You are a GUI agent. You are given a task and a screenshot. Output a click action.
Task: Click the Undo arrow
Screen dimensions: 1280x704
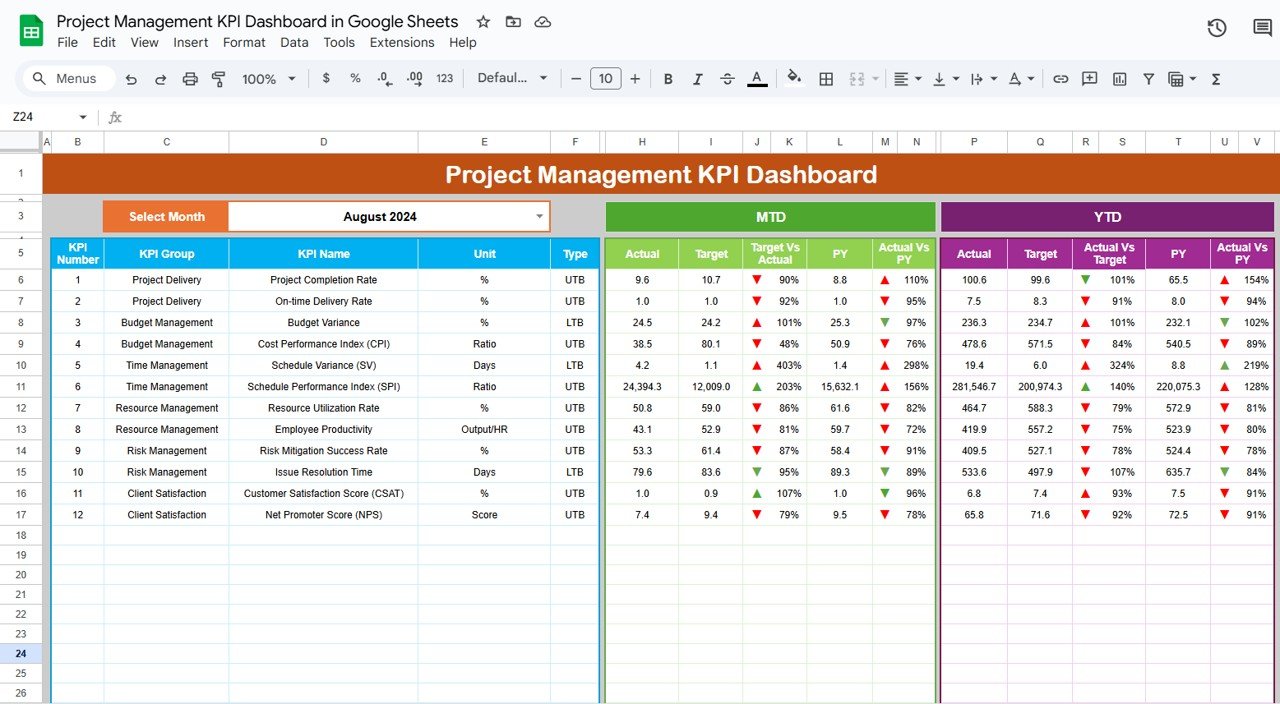click(131, 79)
